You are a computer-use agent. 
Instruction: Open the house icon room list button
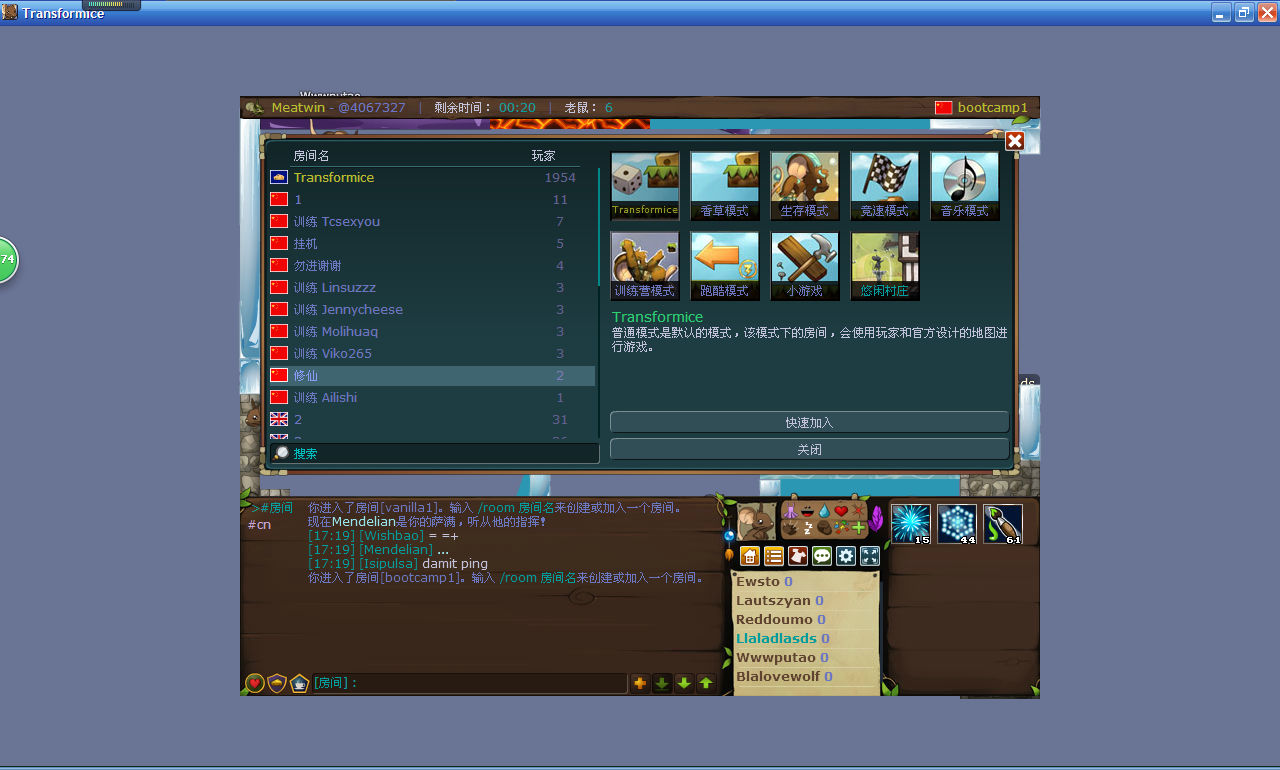(749, 556)
